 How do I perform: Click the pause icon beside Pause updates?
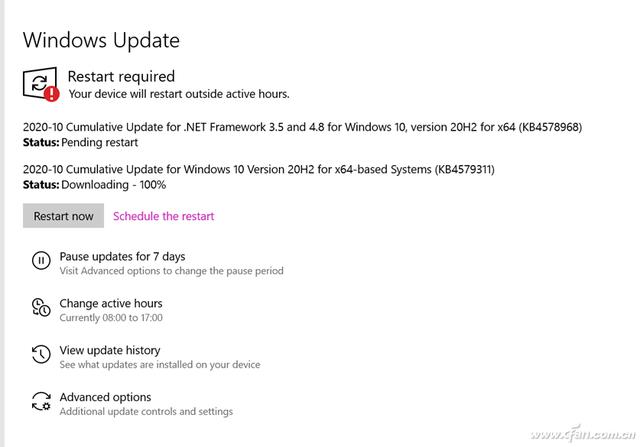[41, 262]
